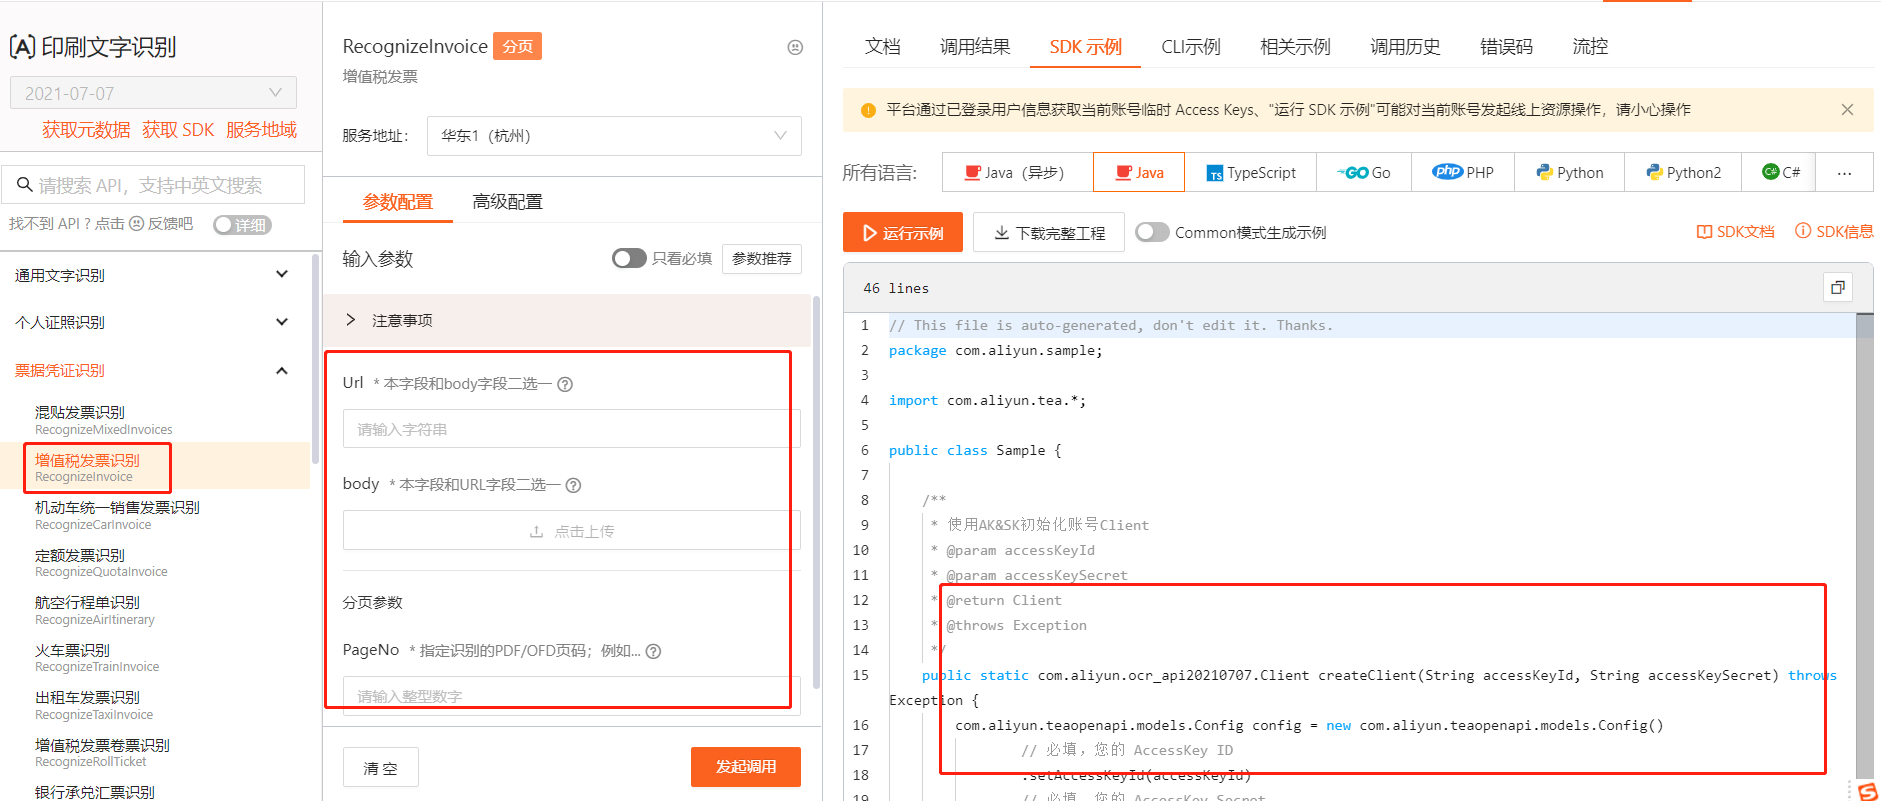Open the CLI示例 tab

click(x=1191, y=47)
